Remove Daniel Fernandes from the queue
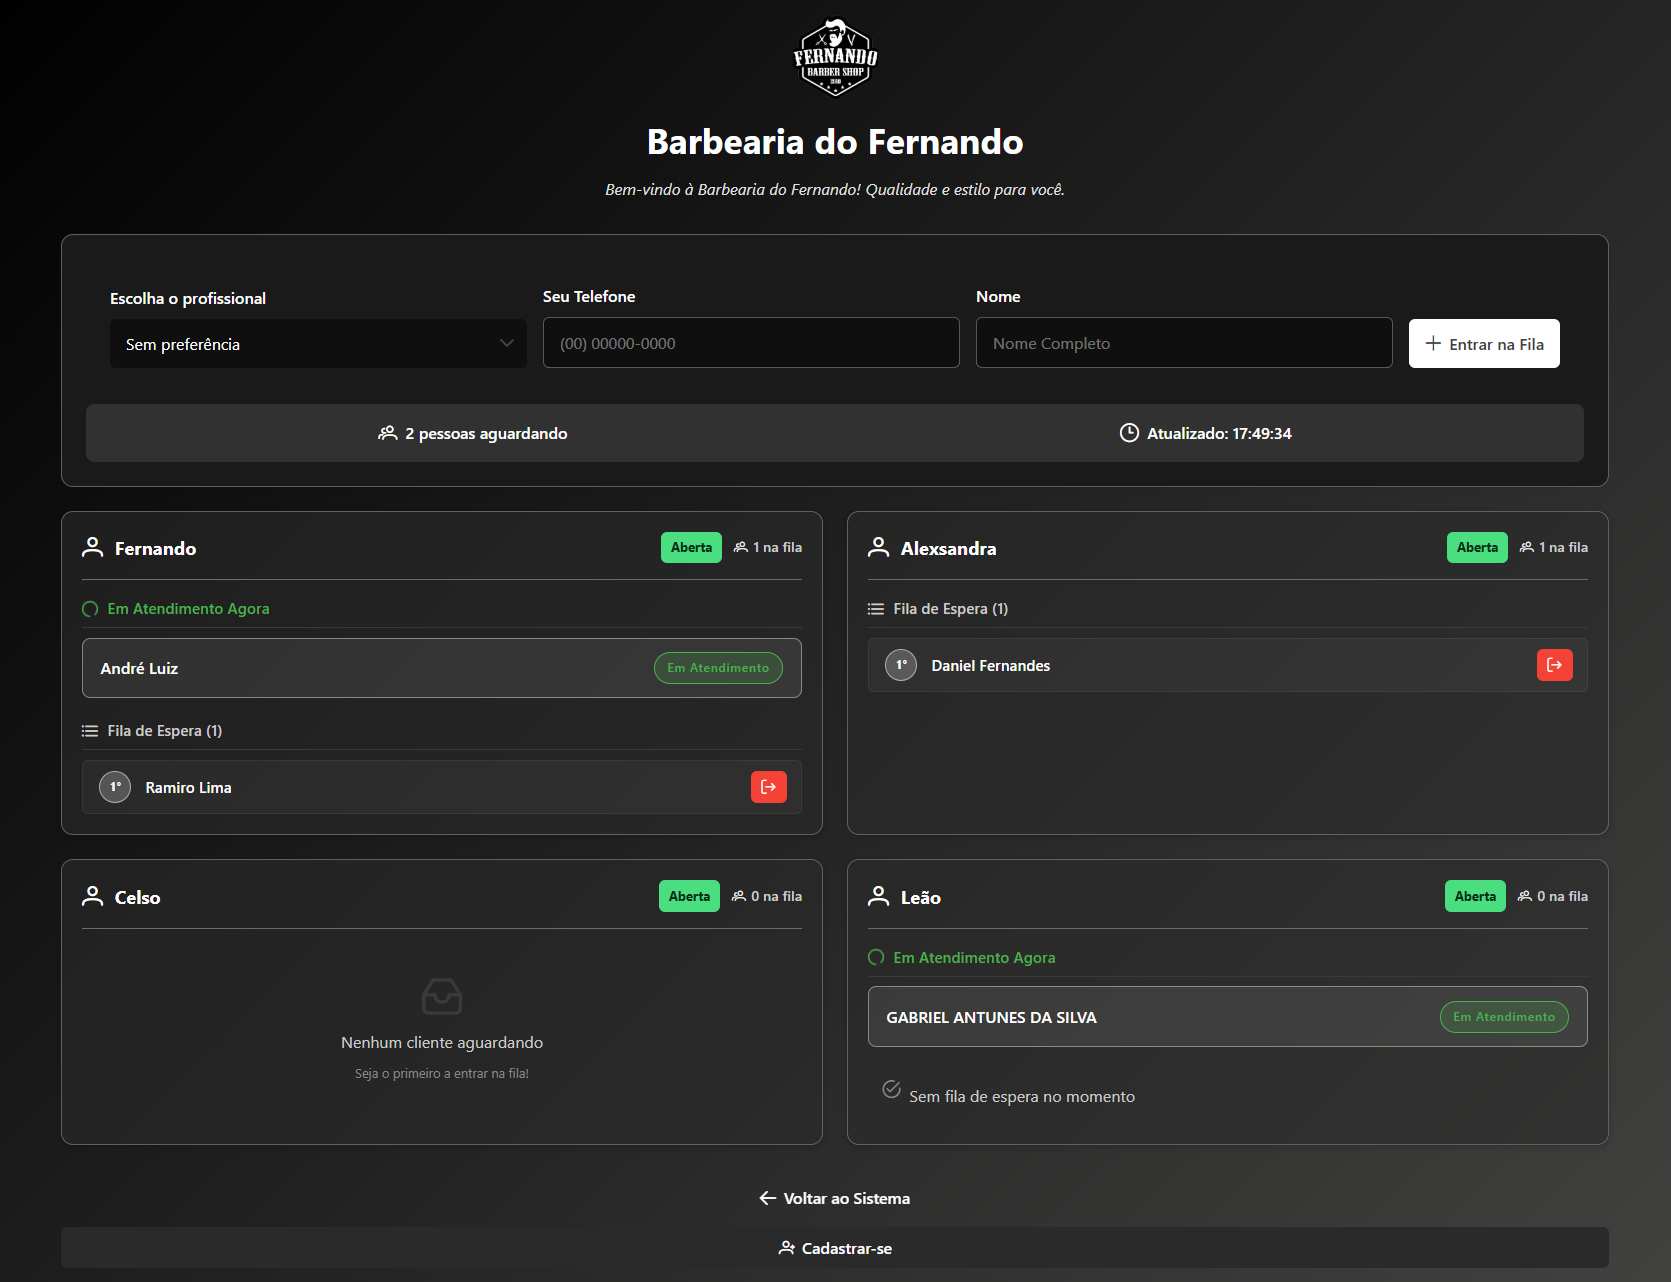 tap(1554, 665)
